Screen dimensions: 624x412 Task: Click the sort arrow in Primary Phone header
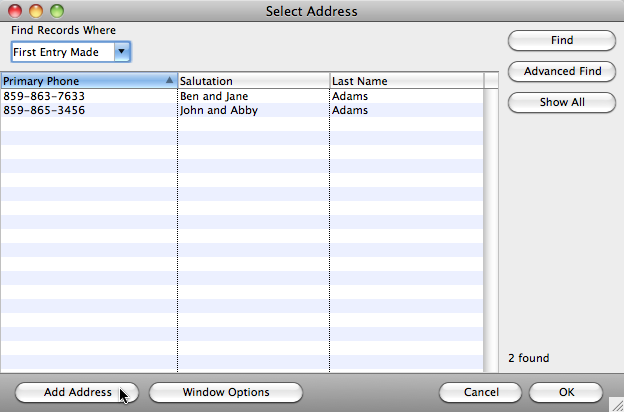coord(170,81)
